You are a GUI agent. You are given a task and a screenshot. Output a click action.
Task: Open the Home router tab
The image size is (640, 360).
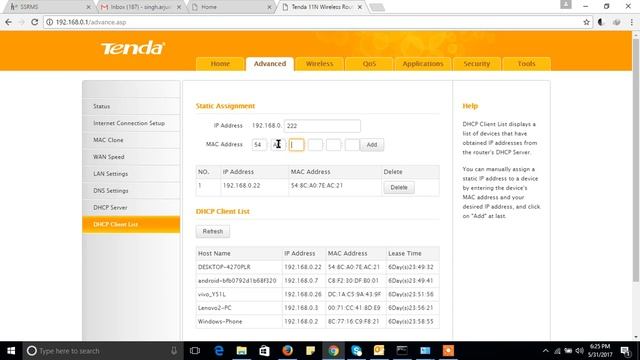coord(220,64)
